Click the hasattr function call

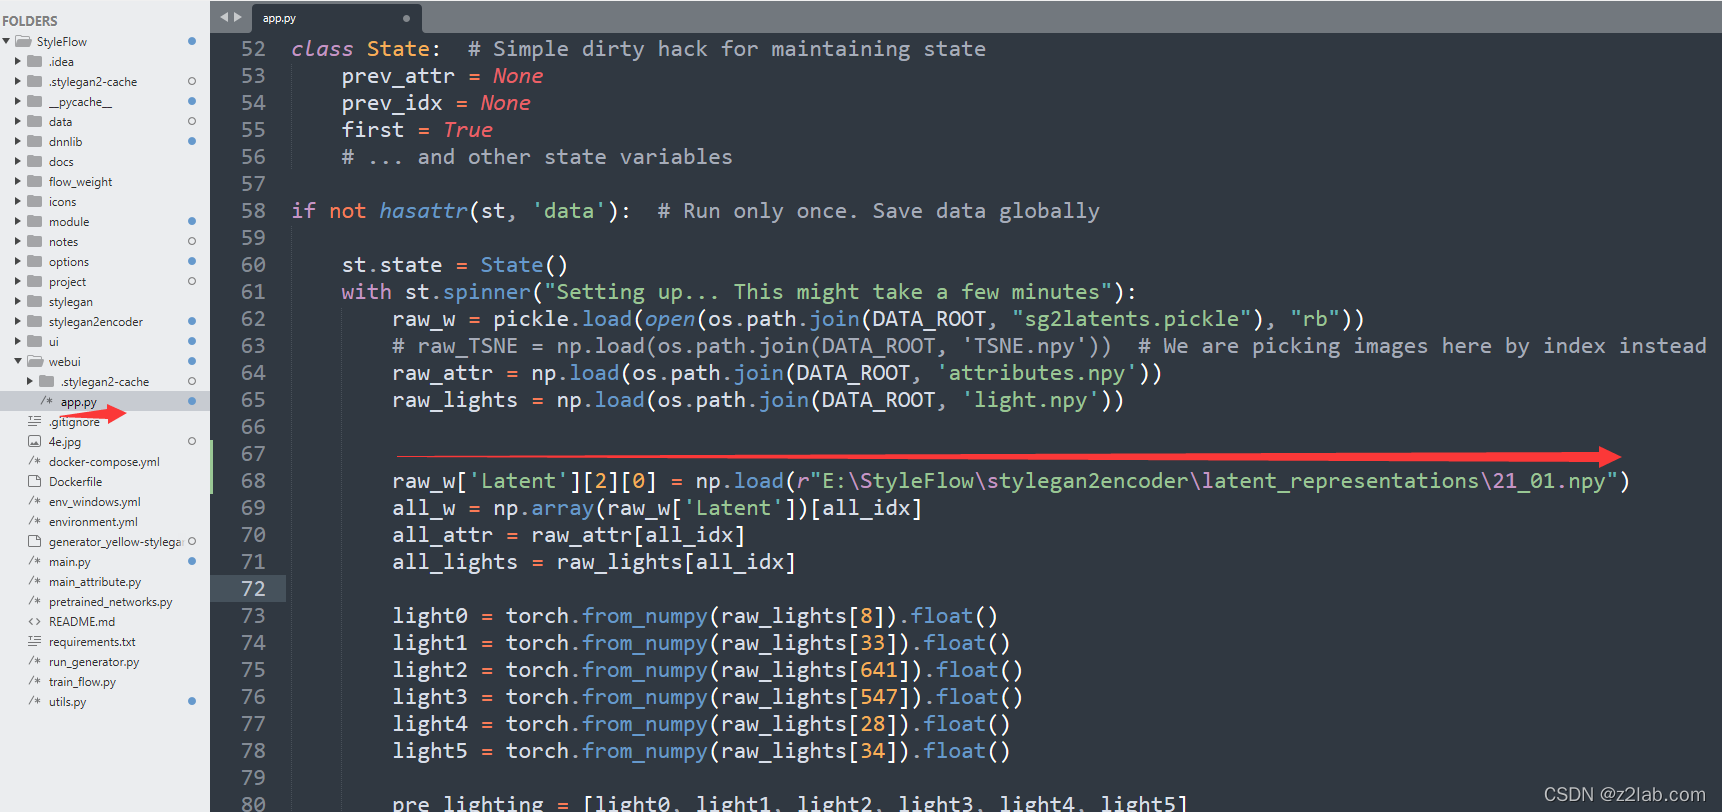pyautogui.click(x=423, y=211)
